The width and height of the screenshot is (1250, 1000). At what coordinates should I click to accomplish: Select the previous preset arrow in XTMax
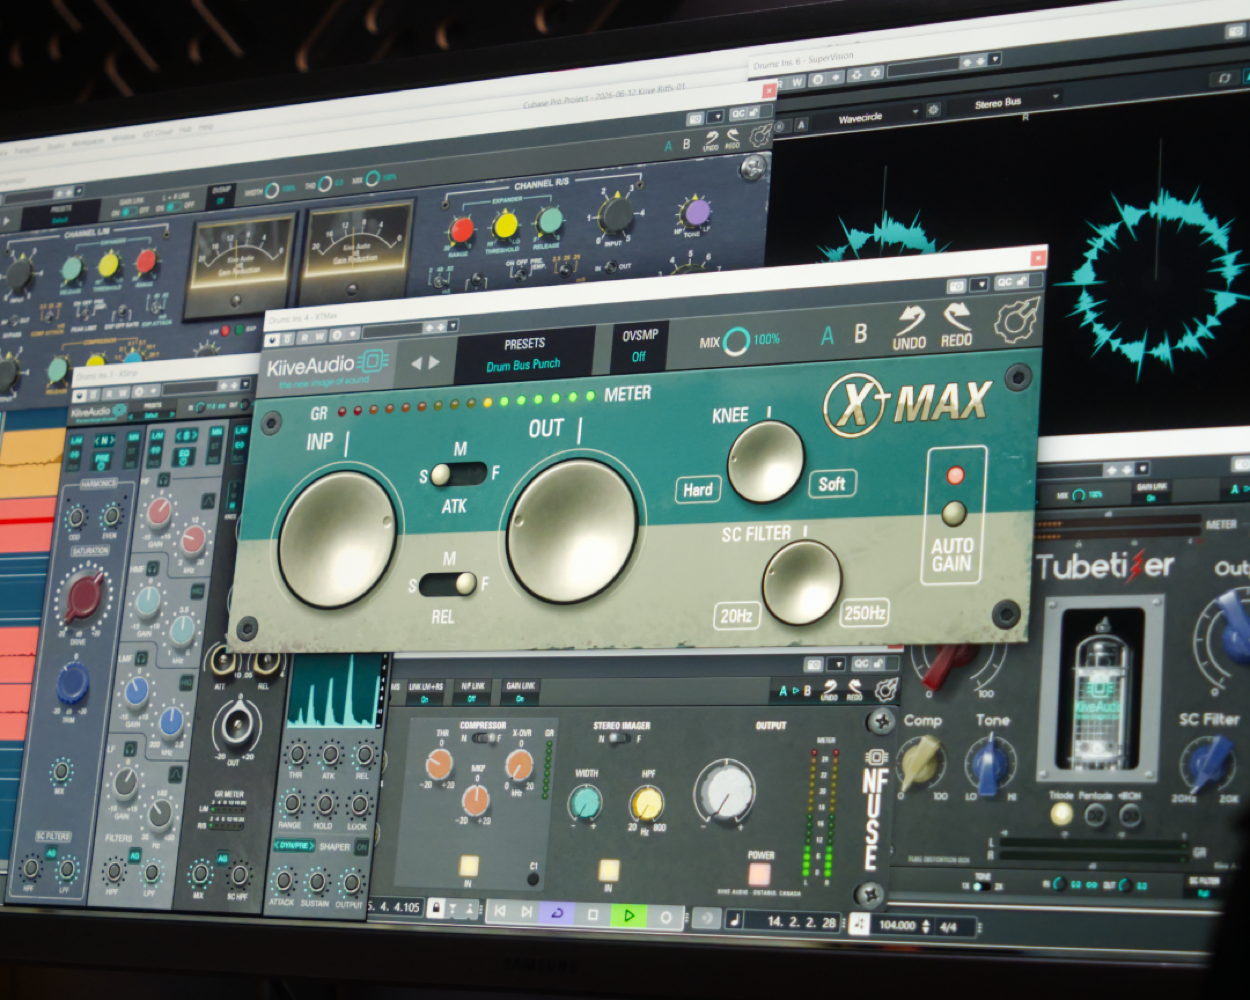pos(417,363)
